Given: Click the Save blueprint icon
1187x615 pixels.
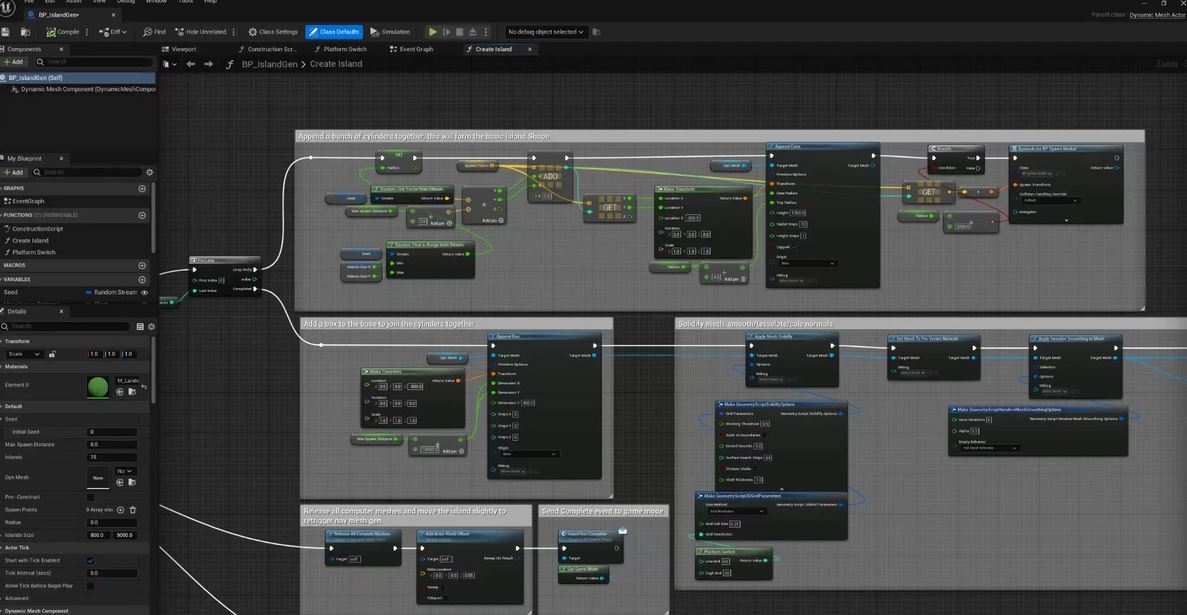Looking at the screenshot, I should point(7,32).
